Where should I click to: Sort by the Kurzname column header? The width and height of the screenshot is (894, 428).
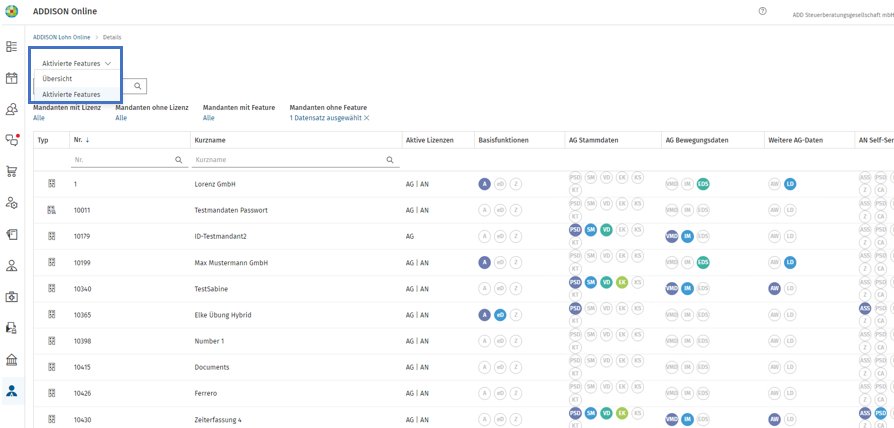pyautogui.click(x=208, y=140)
